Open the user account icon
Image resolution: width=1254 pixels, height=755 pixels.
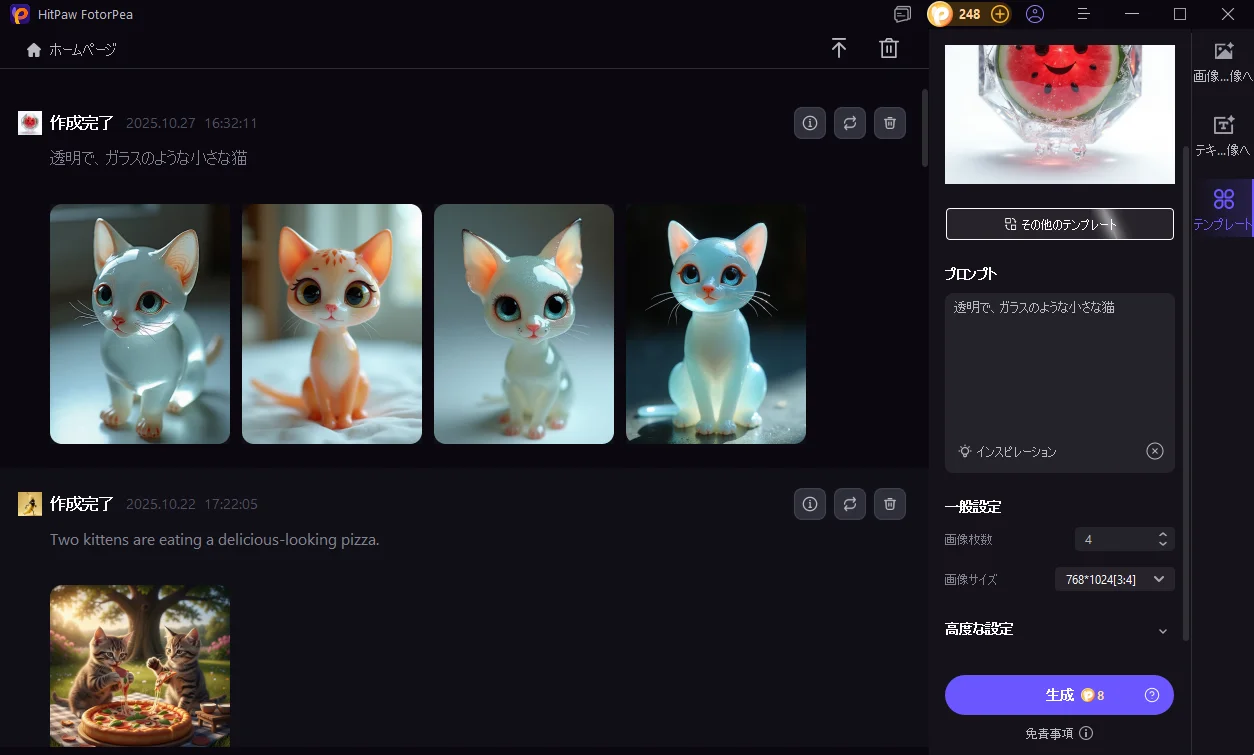pos(1035,14)
